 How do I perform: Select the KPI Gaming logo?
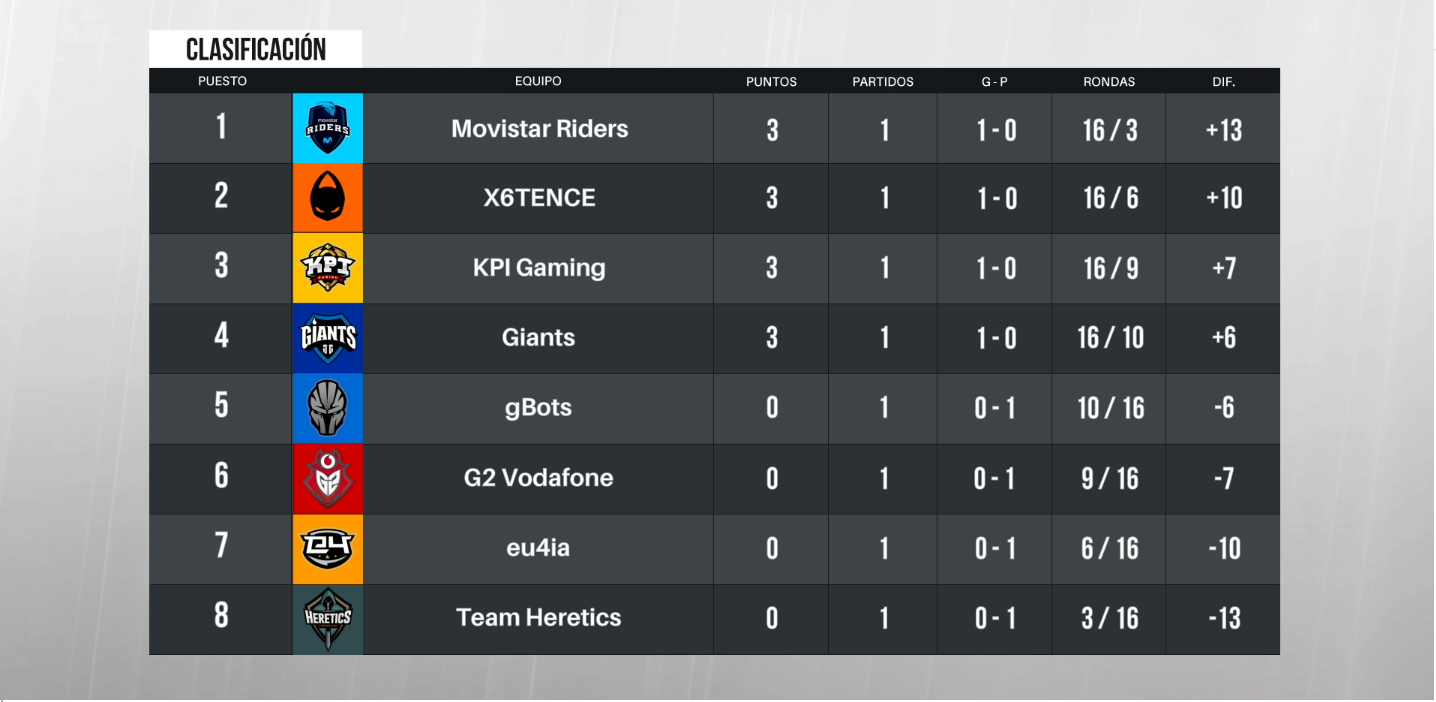pos(328,268)
